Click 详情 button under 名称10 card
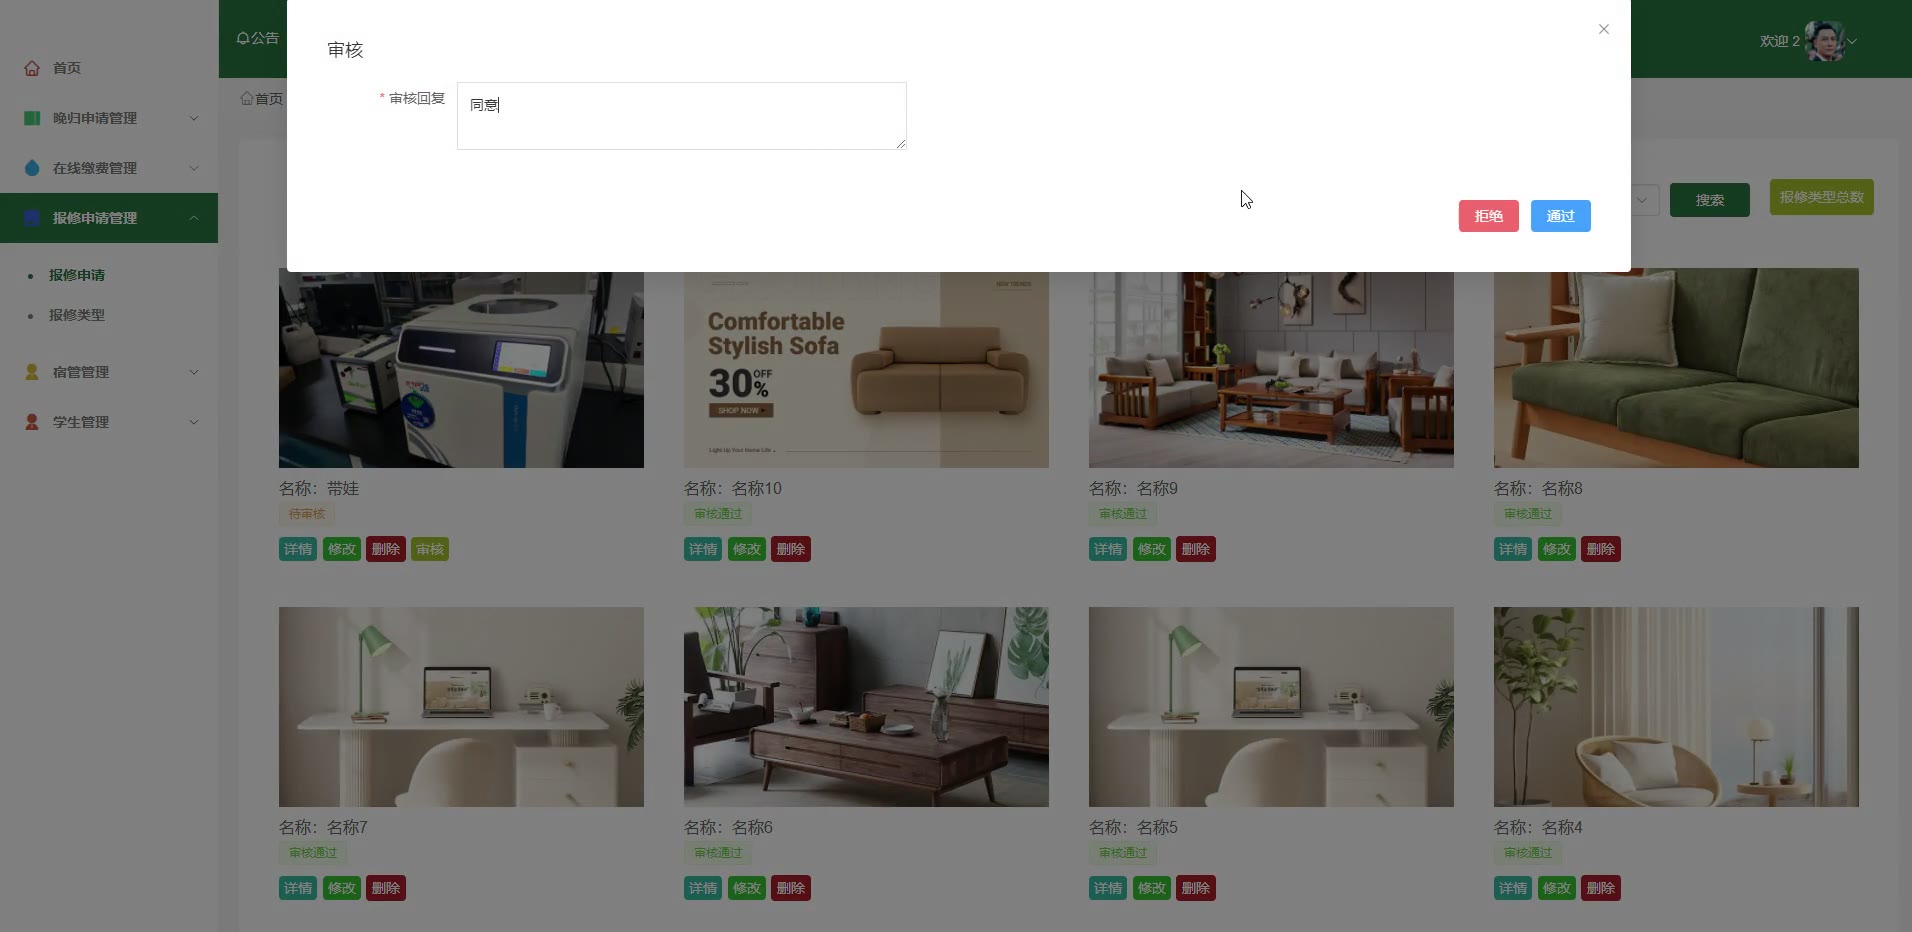The image size is (1912, 932). [703, 549]
